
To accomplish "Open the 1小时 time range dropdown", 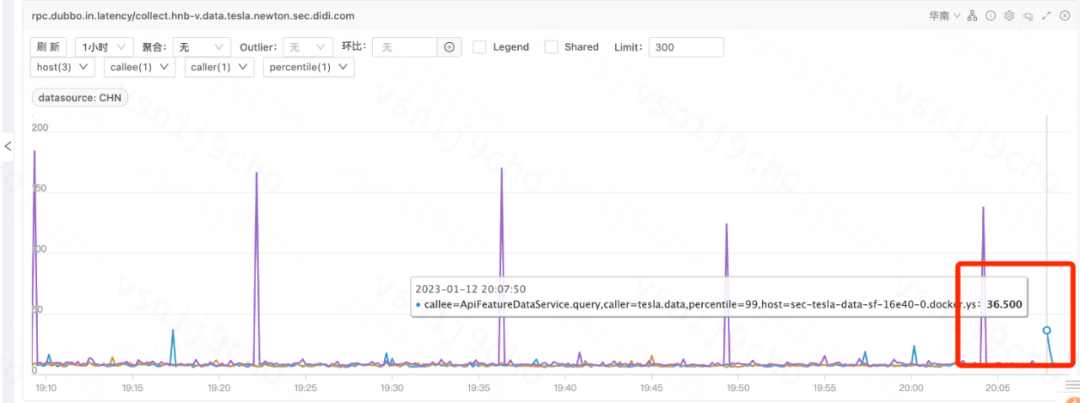I will tap(104, 47).
